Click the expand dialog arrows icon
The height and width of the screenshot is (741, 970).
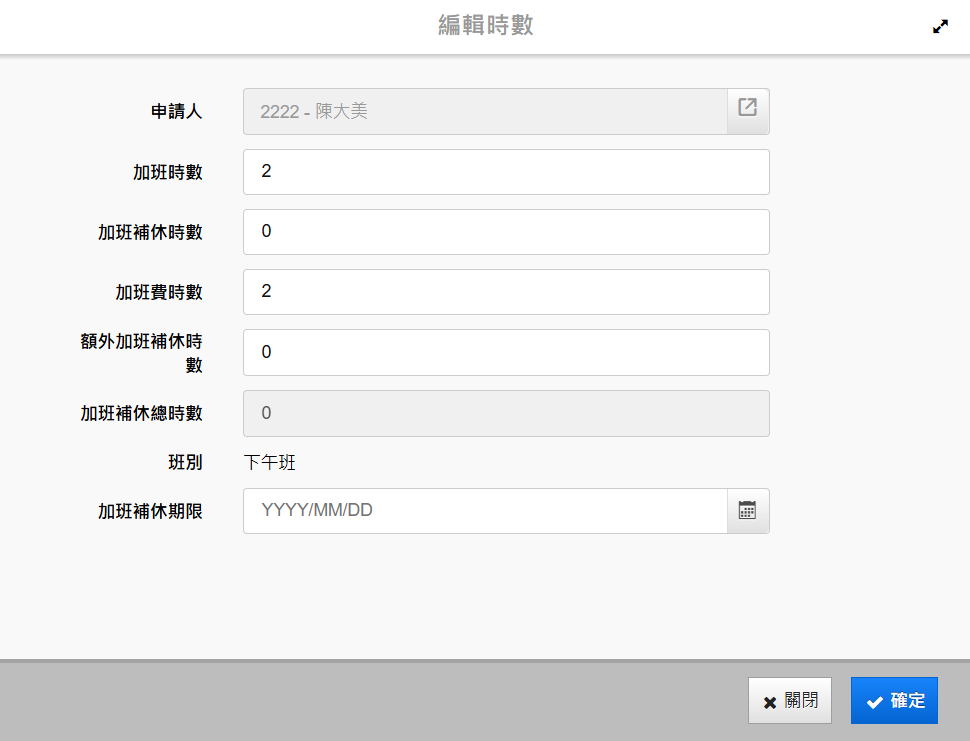click(940, 27)
